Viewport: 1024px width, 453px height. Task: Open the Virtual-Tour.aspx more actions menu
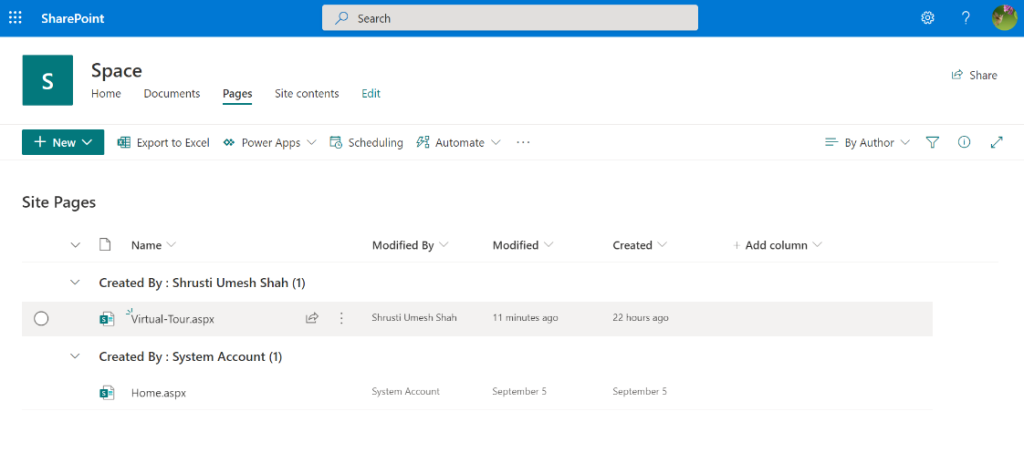(x=341, y=319)
